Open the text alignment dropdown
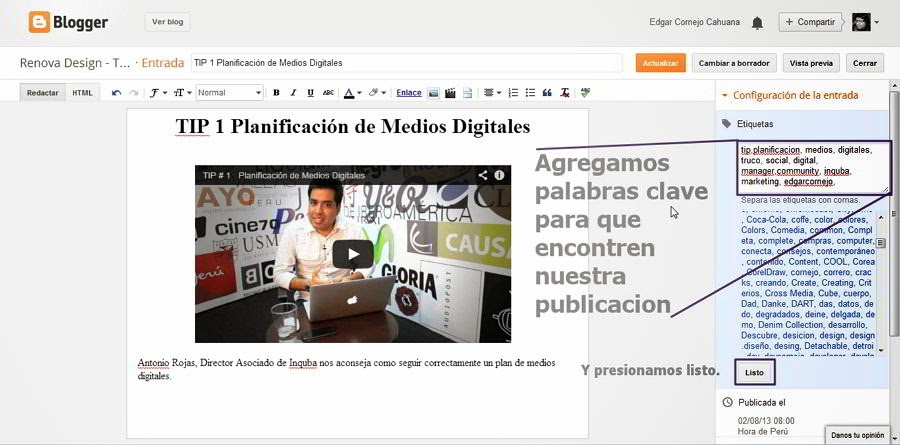 [492, 92]
